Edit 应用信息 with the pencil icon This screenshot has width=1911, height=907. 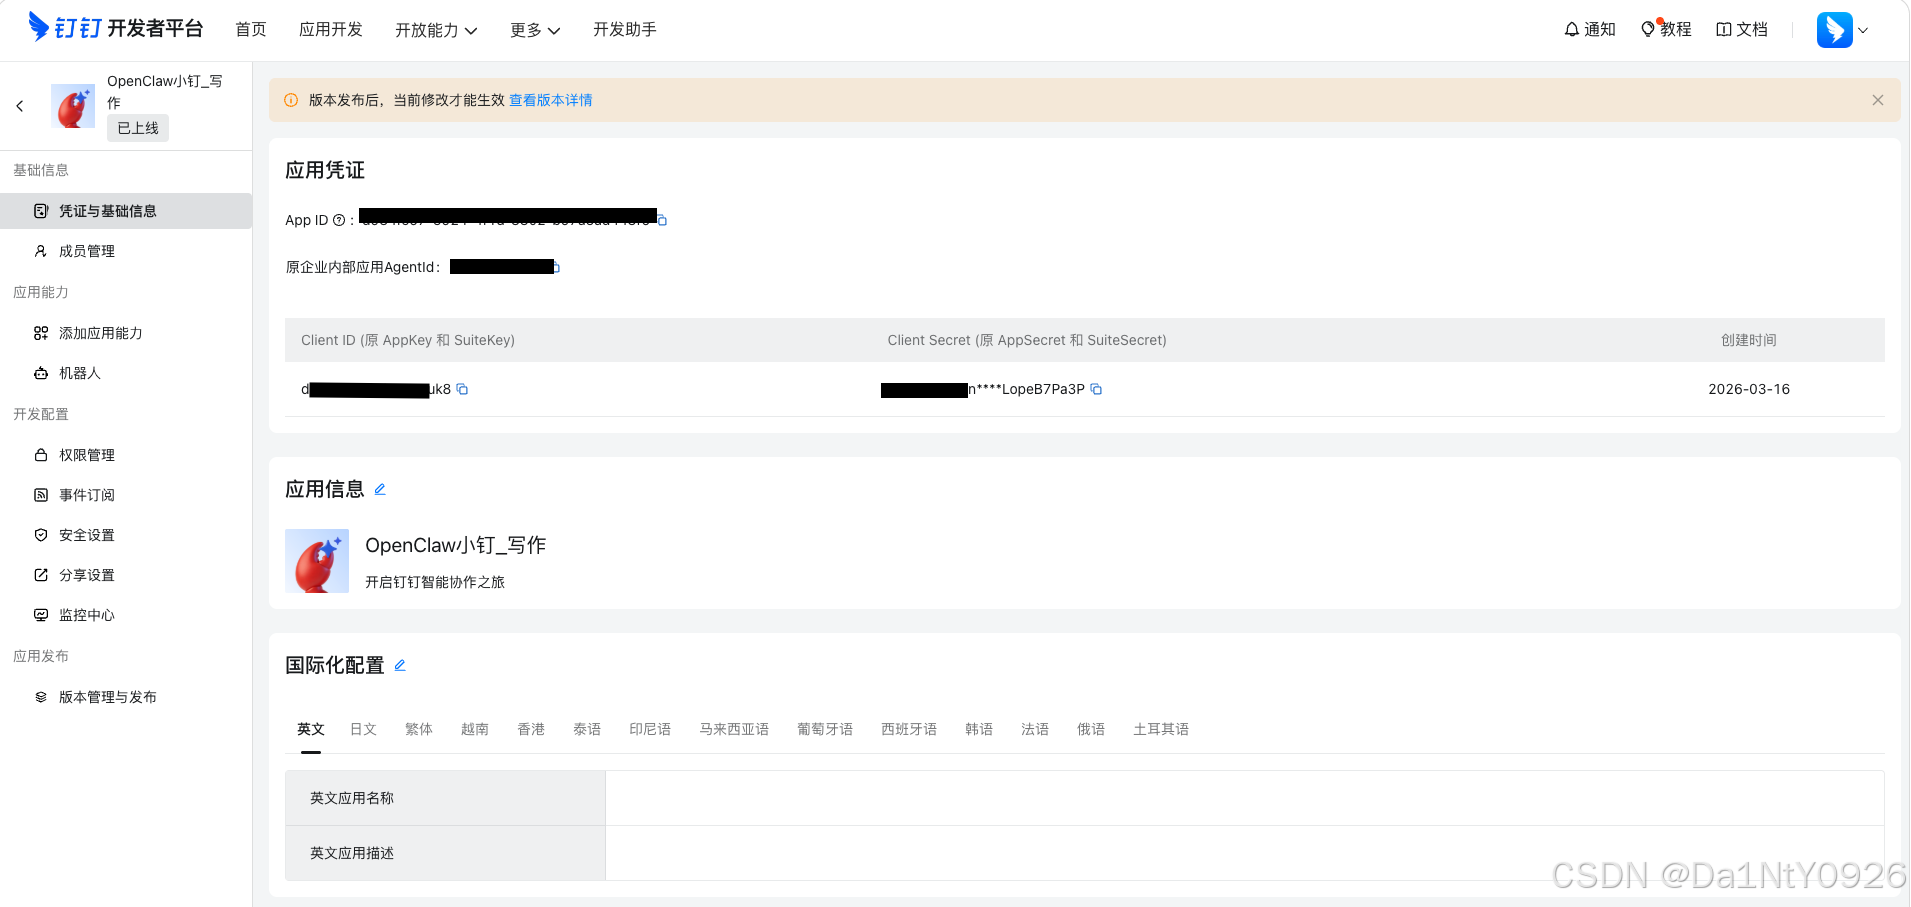coord(380,489)
